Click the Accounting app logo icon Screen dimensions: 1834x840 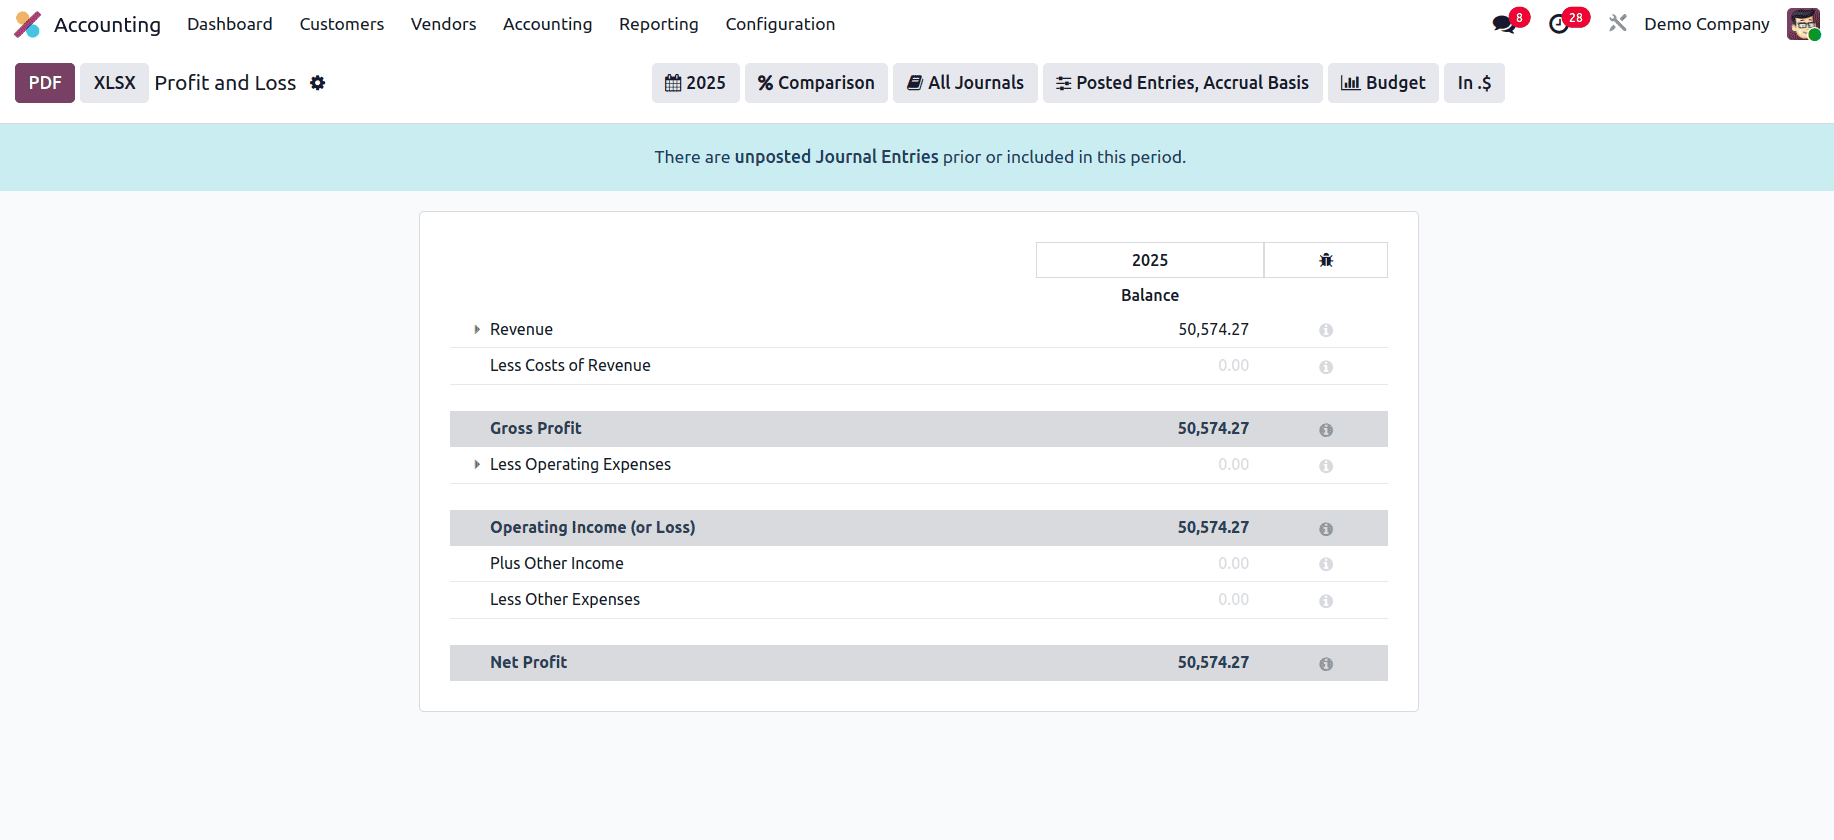pos(28,24)
